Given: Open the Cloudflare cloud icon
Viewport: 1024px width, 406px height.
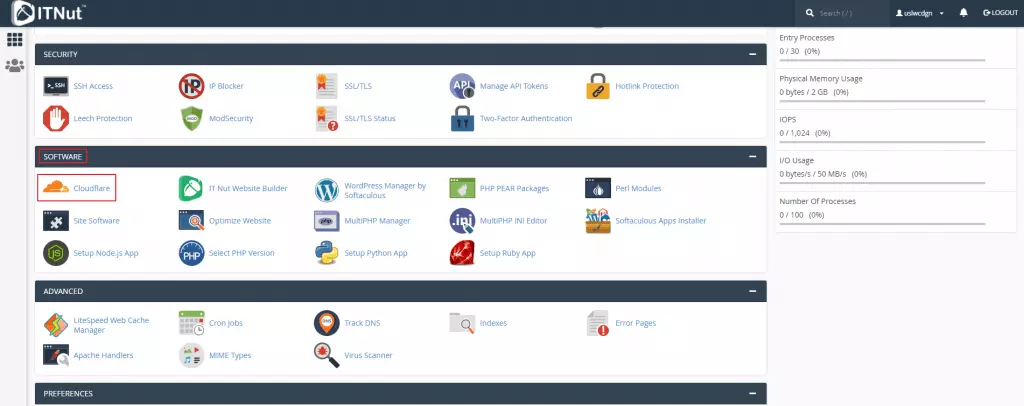Looking at the screenshot, I should tap(56, 187).
